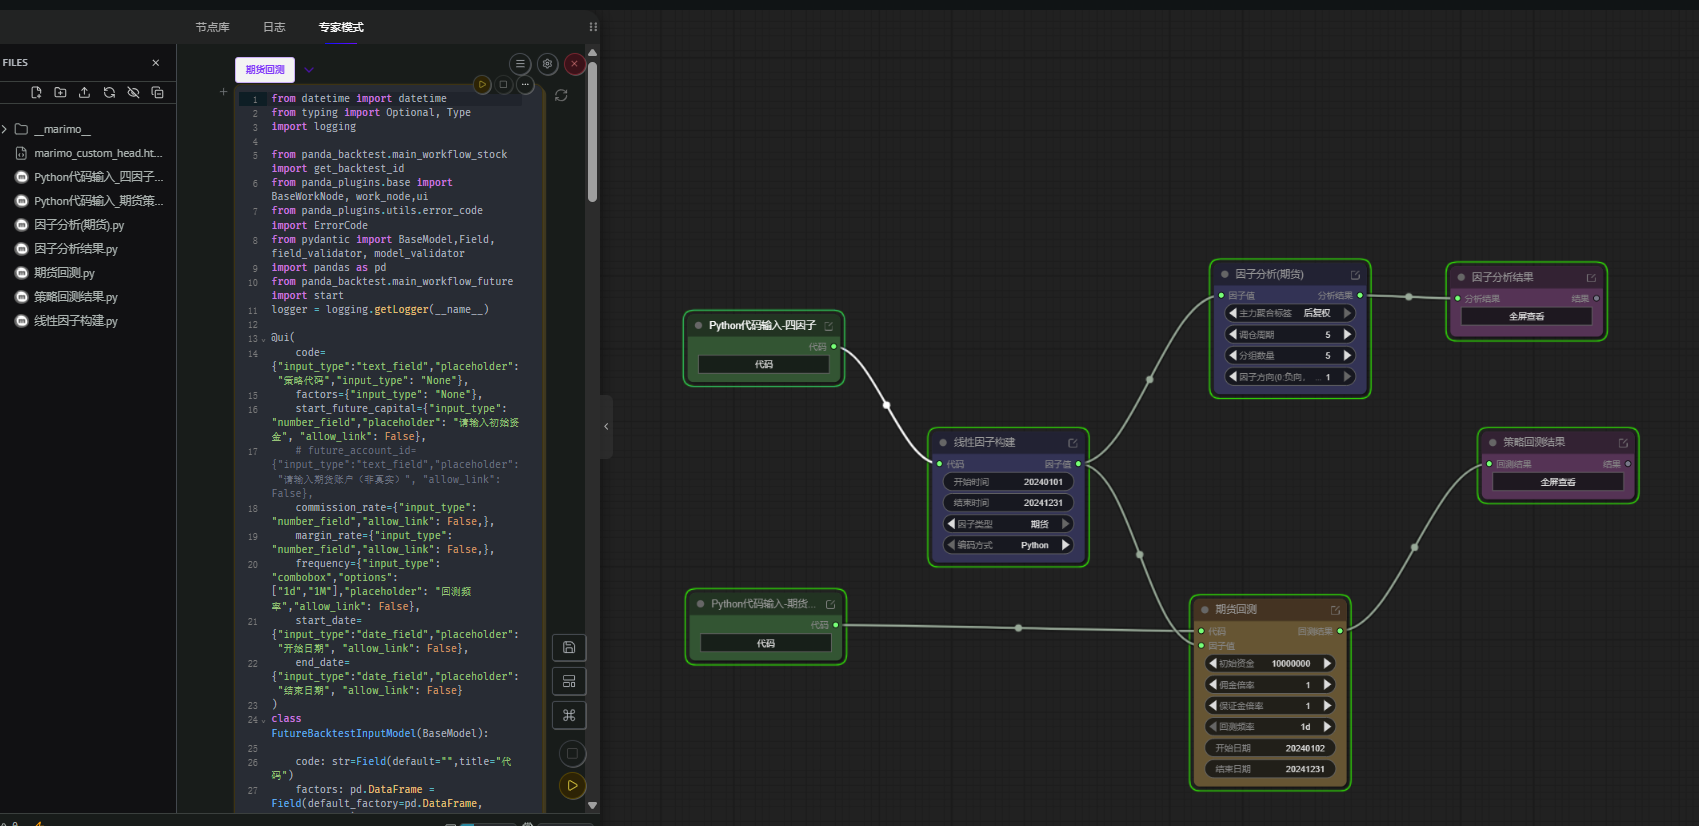This screenshot has height=826, width=1699.
Task: Click the save notebook icon
Action: point(569,647)
